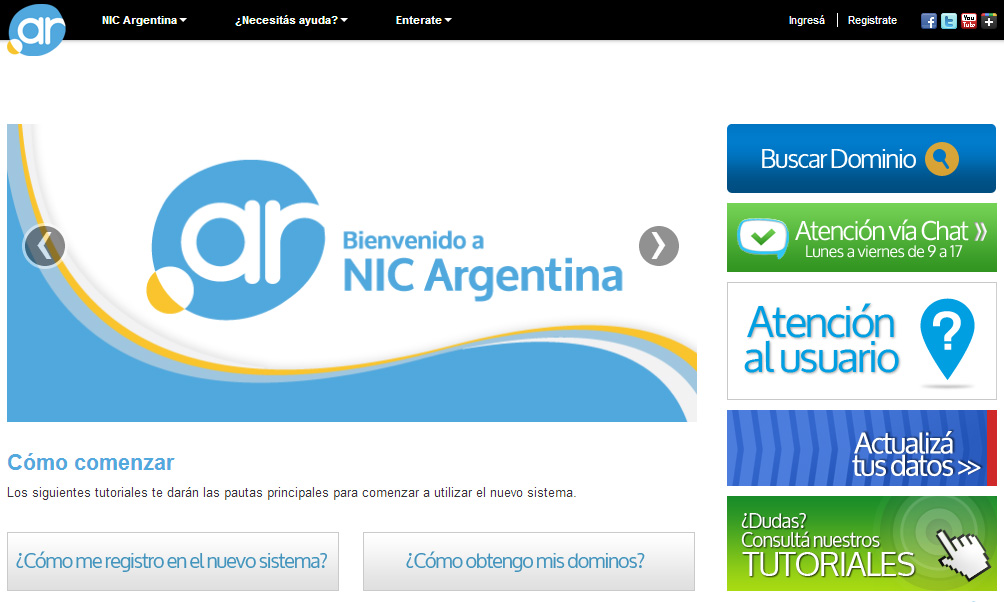Screen dimensions: 1004x602
Task: Click the pointing hand cursor icon
Action: pyautogui.click(x=964, y=554)
